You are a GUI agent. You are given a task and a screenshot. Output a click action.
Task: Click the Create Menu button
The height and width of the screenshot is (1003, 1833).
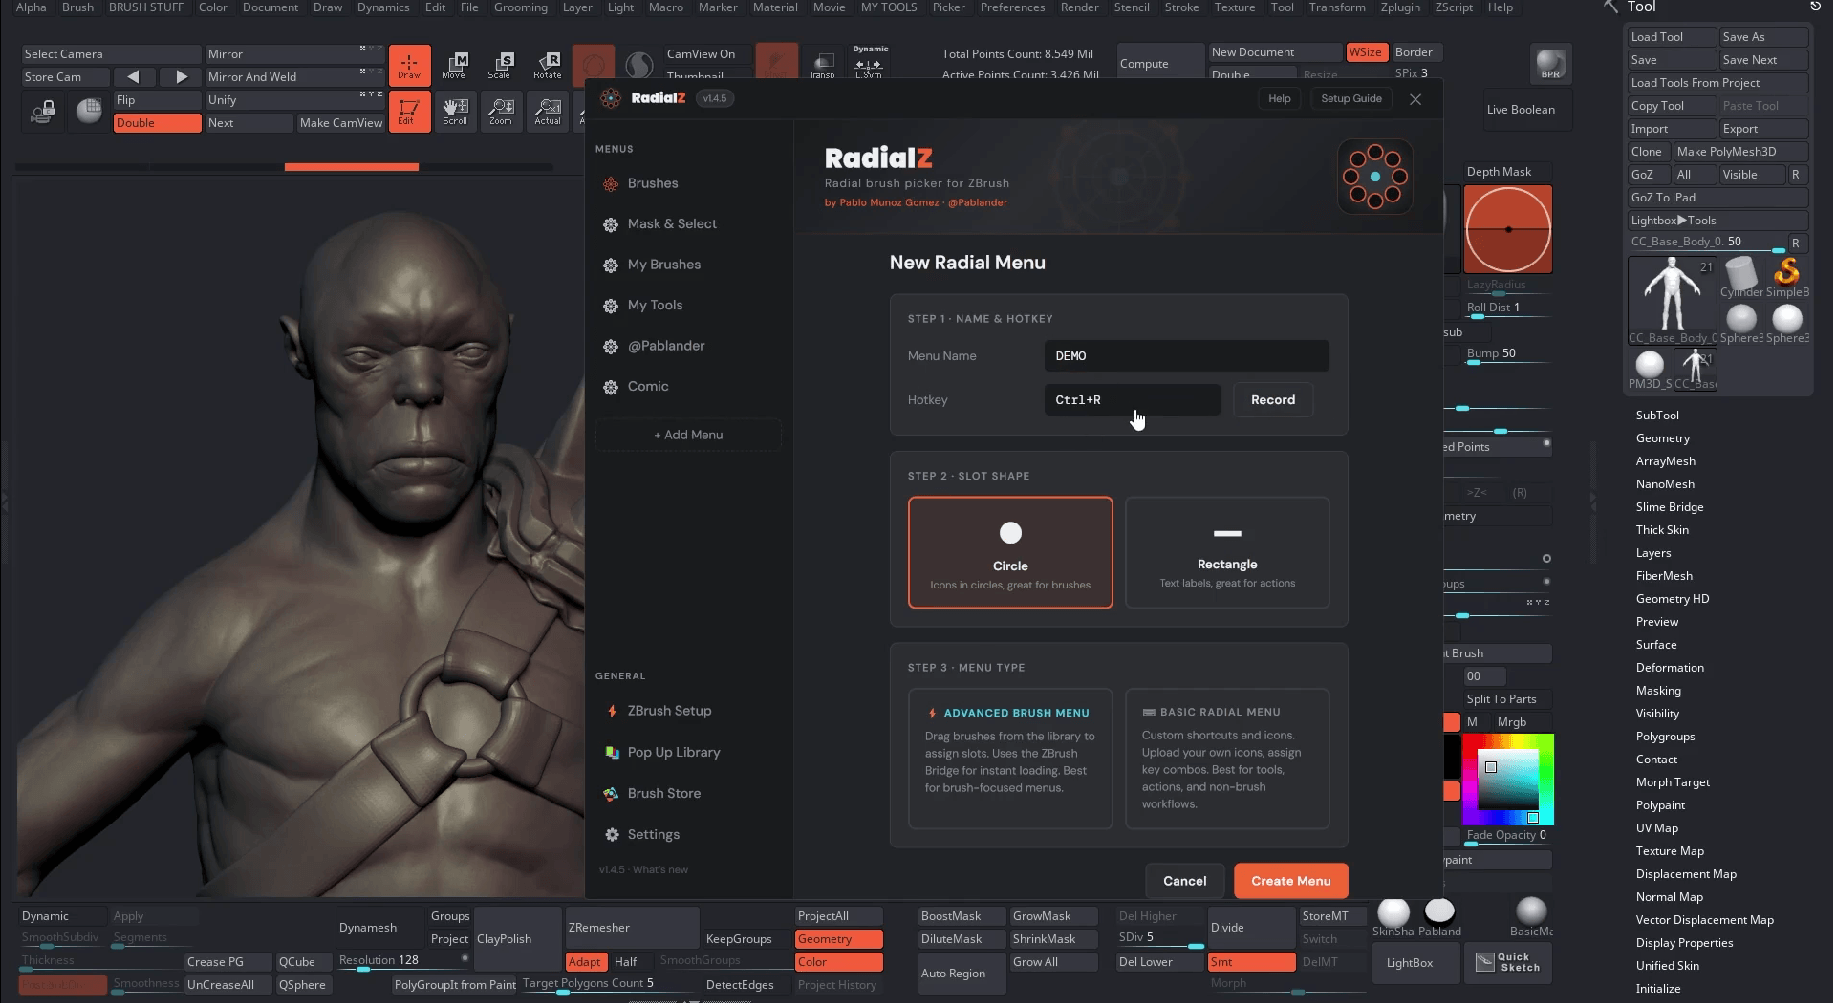[x=1291, y=881]
